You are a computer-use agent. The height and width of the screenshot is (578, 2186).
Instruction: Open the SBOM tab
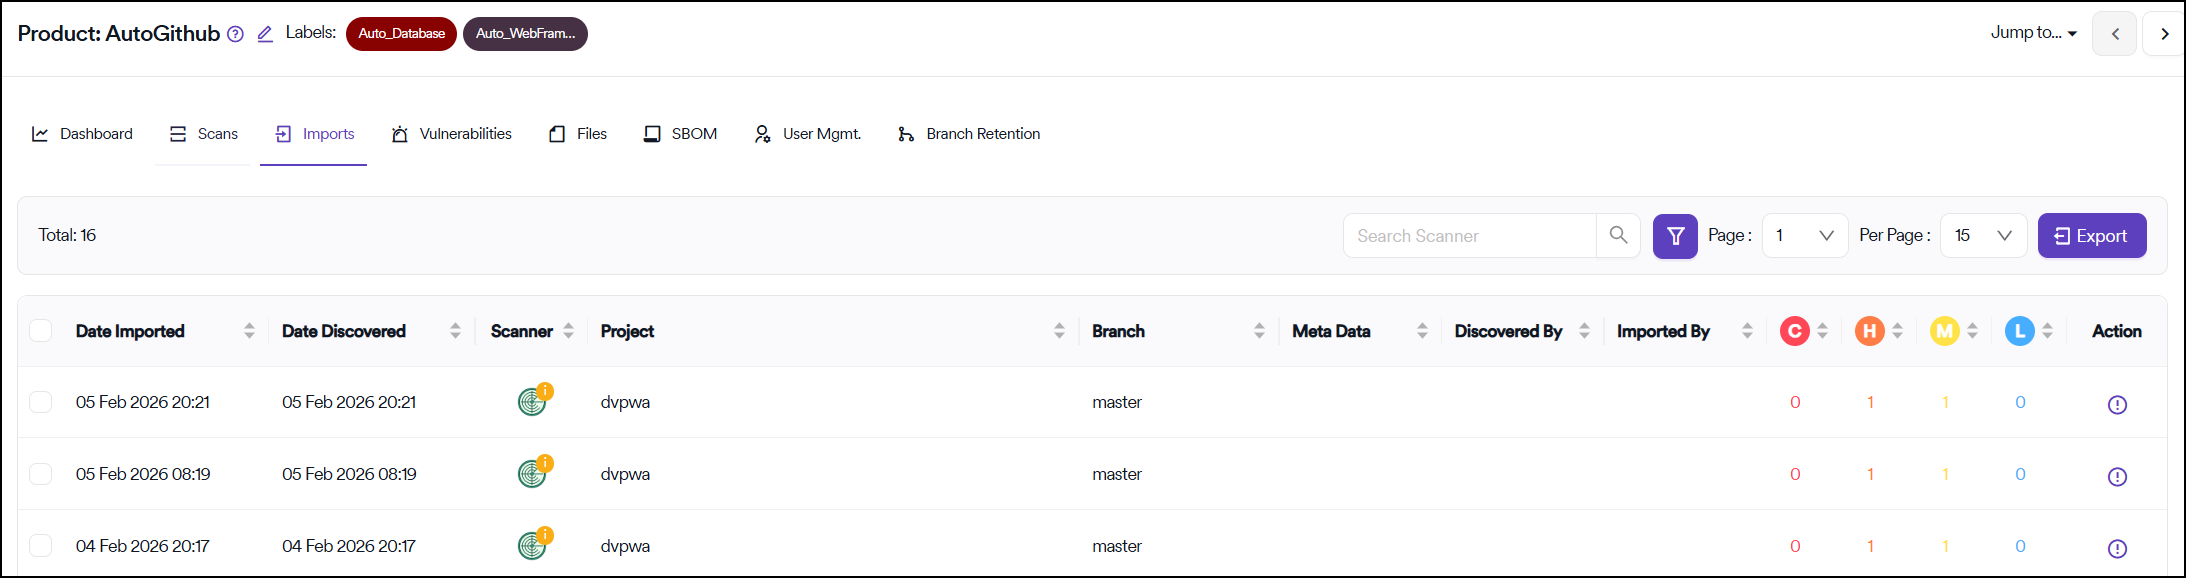point(681,134)
